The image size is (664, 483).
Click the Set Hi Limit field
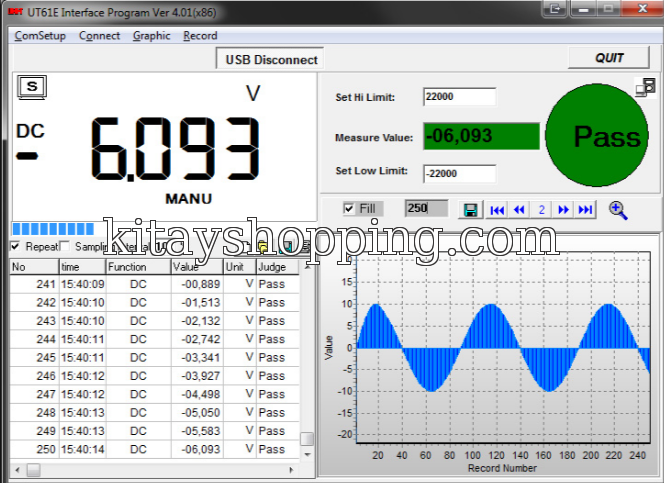point(459,97)
